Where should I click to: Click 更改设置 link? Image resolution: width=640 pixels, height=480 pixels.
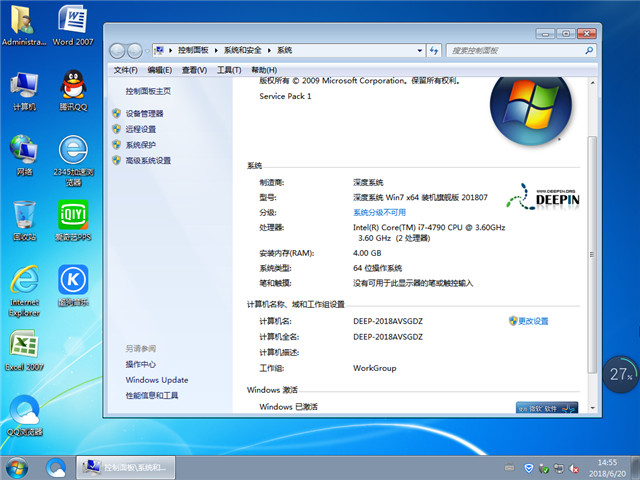point(533,321)
